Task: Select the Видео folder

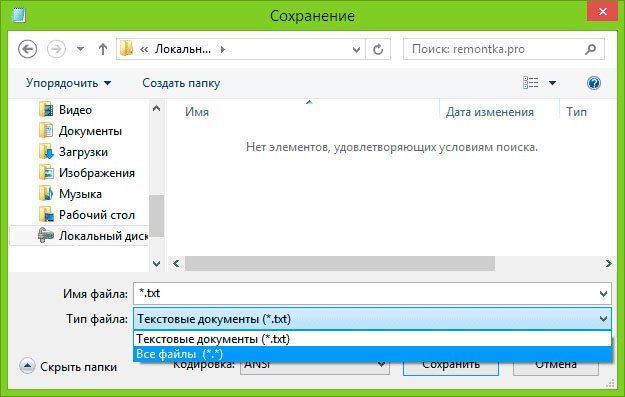Action: pyautogui.click(x=75, y=110)
